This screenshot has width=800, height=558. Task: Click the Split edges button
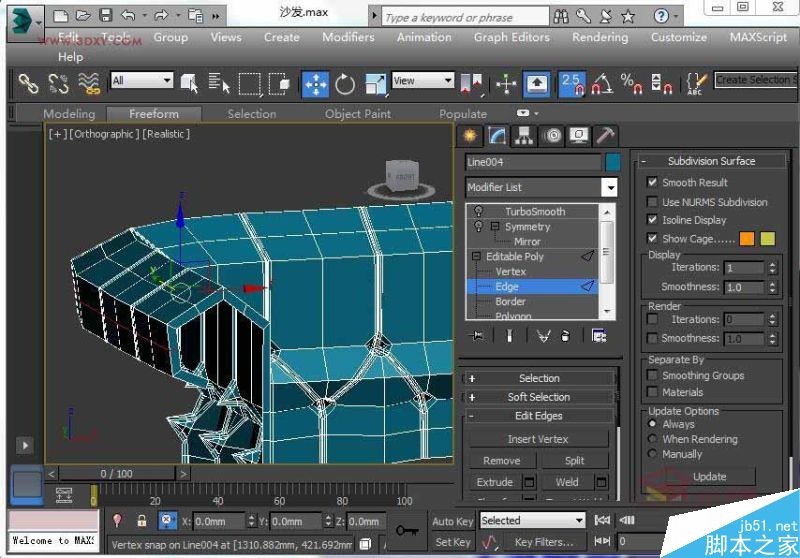click(574, 461)
